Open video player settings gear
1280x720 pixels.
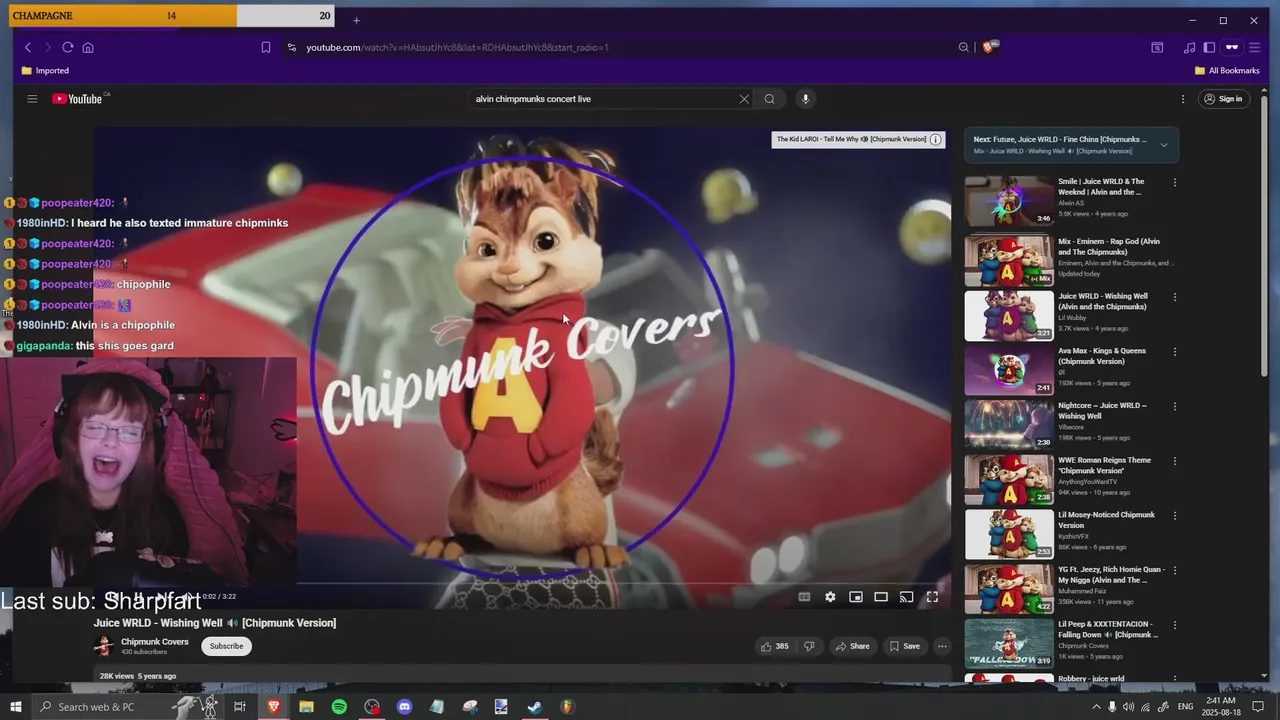point(830,597)
